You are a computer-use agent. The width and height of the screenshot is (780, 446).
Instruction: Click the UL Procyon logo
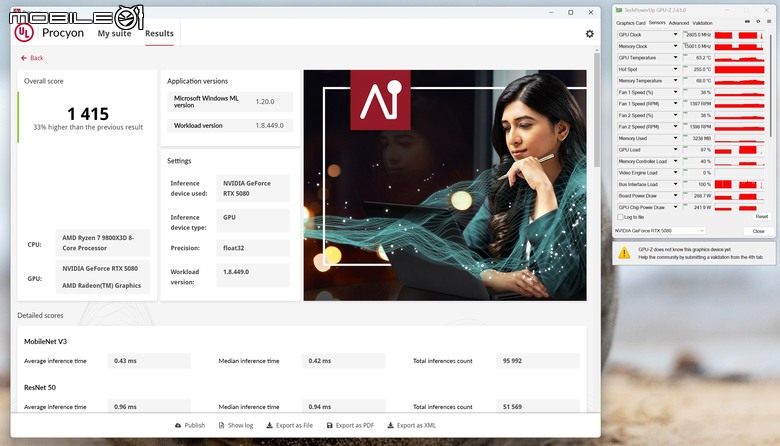coord(24,33)
